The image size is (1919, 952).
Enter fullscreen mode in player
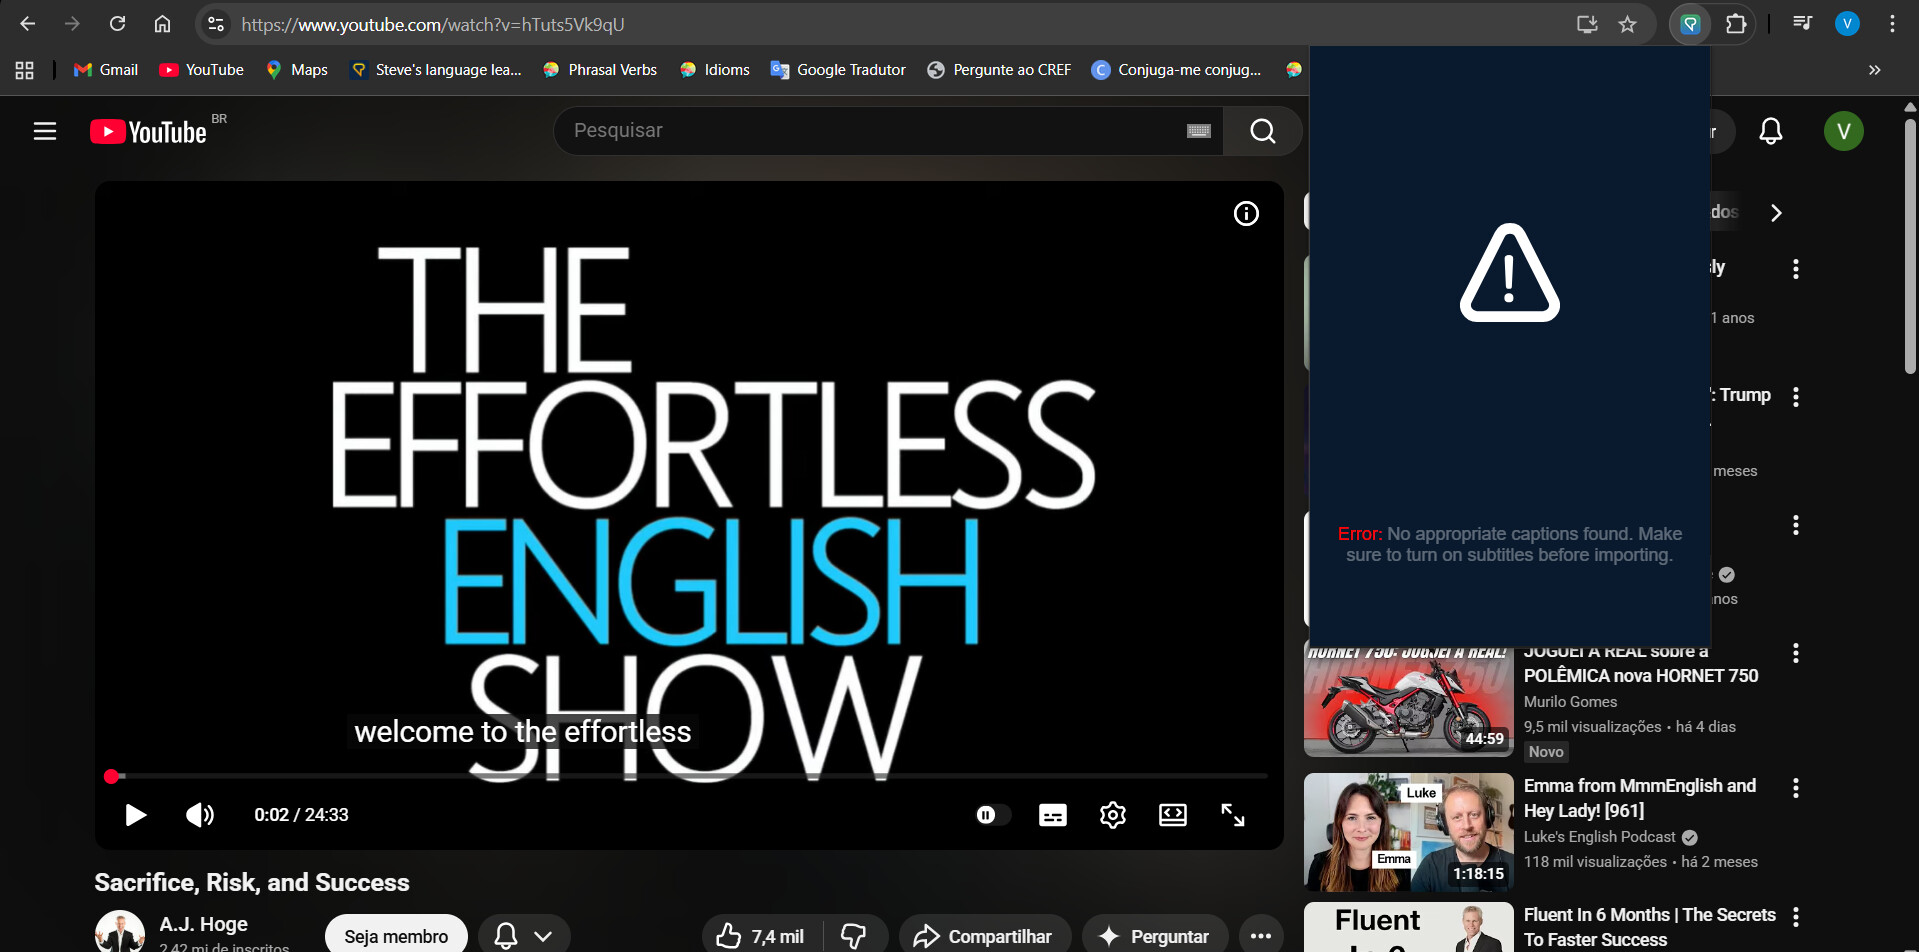coord(1232,815)
